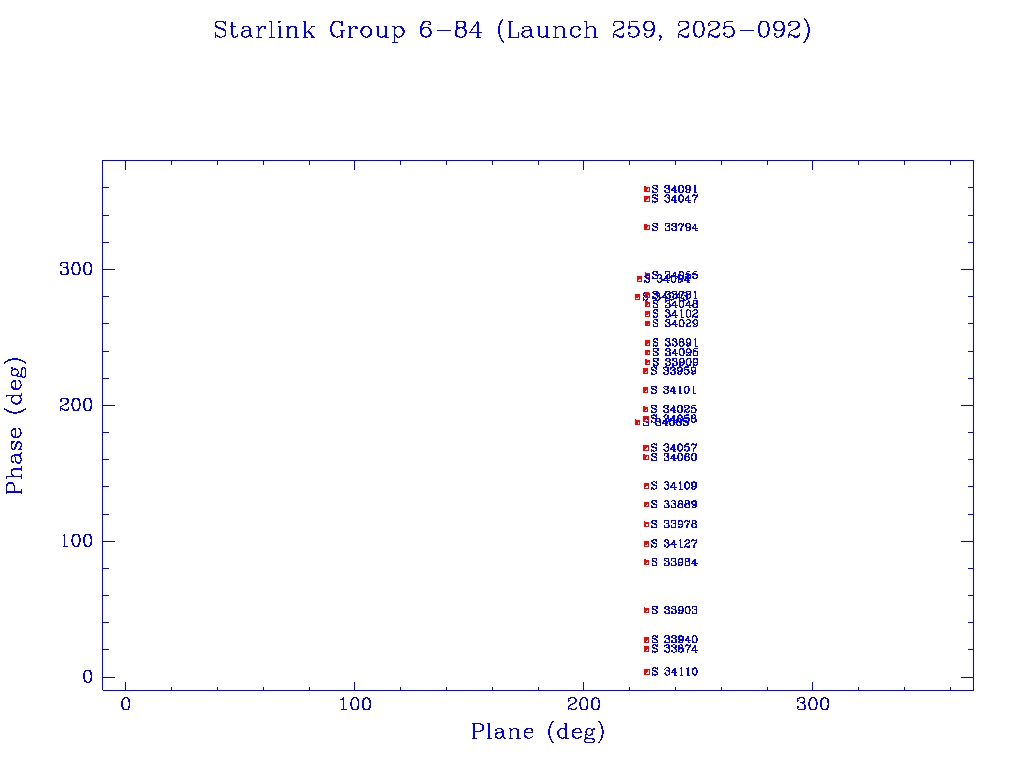The height and width of the screenshot is (768, 1024).
Task: Select the red marker next to S 34127
Action: [647, 544]
